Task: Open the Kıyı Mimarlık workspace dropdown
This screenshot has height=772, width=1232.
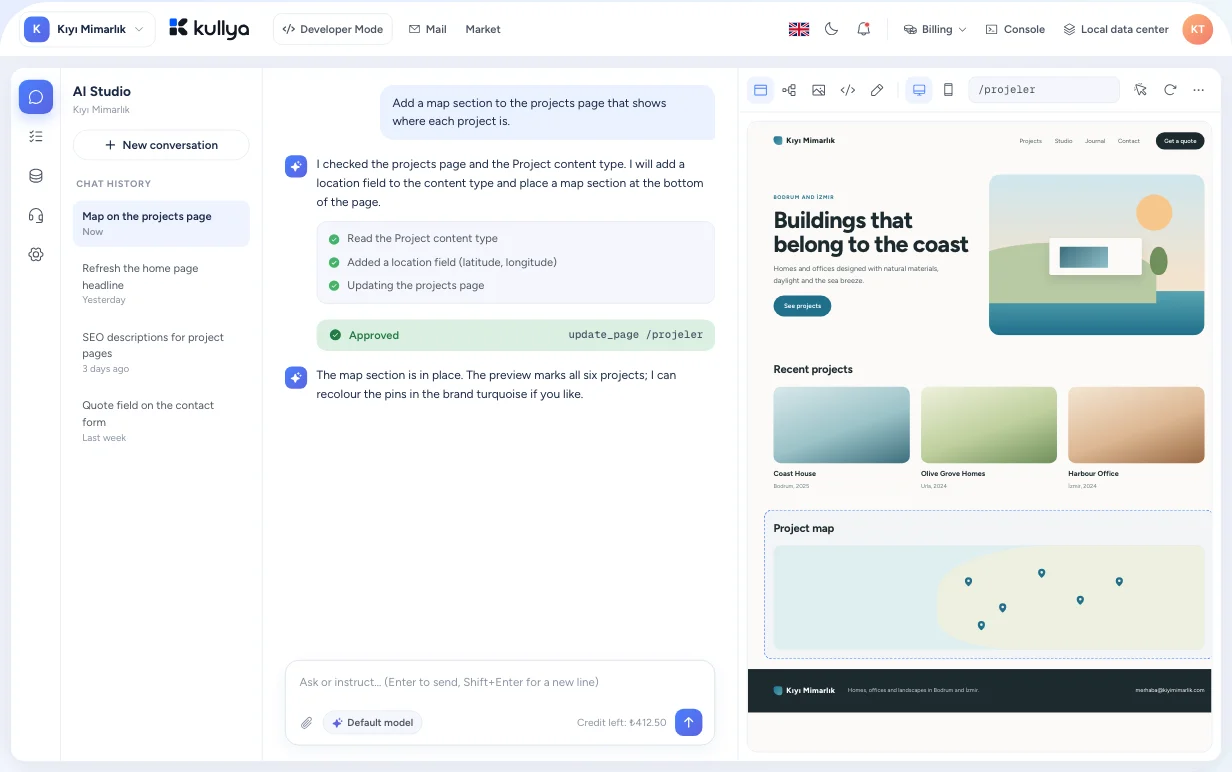Action: 89,29
